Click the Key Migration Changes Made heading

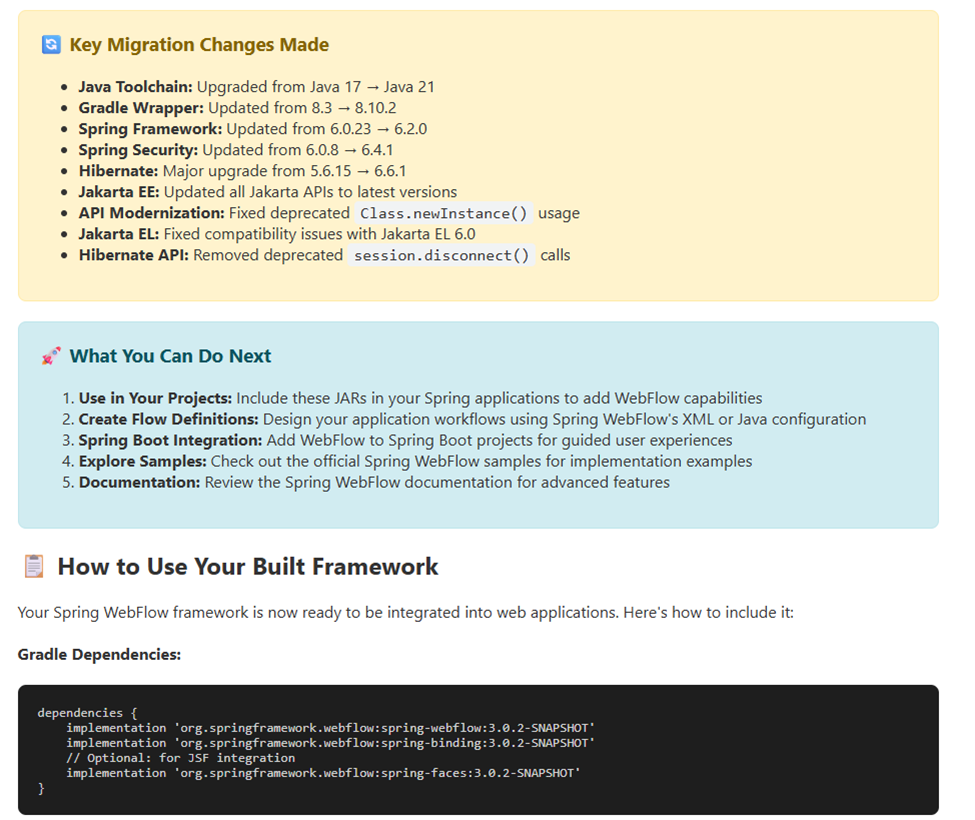pyautogui.click(x=199, y=45)
